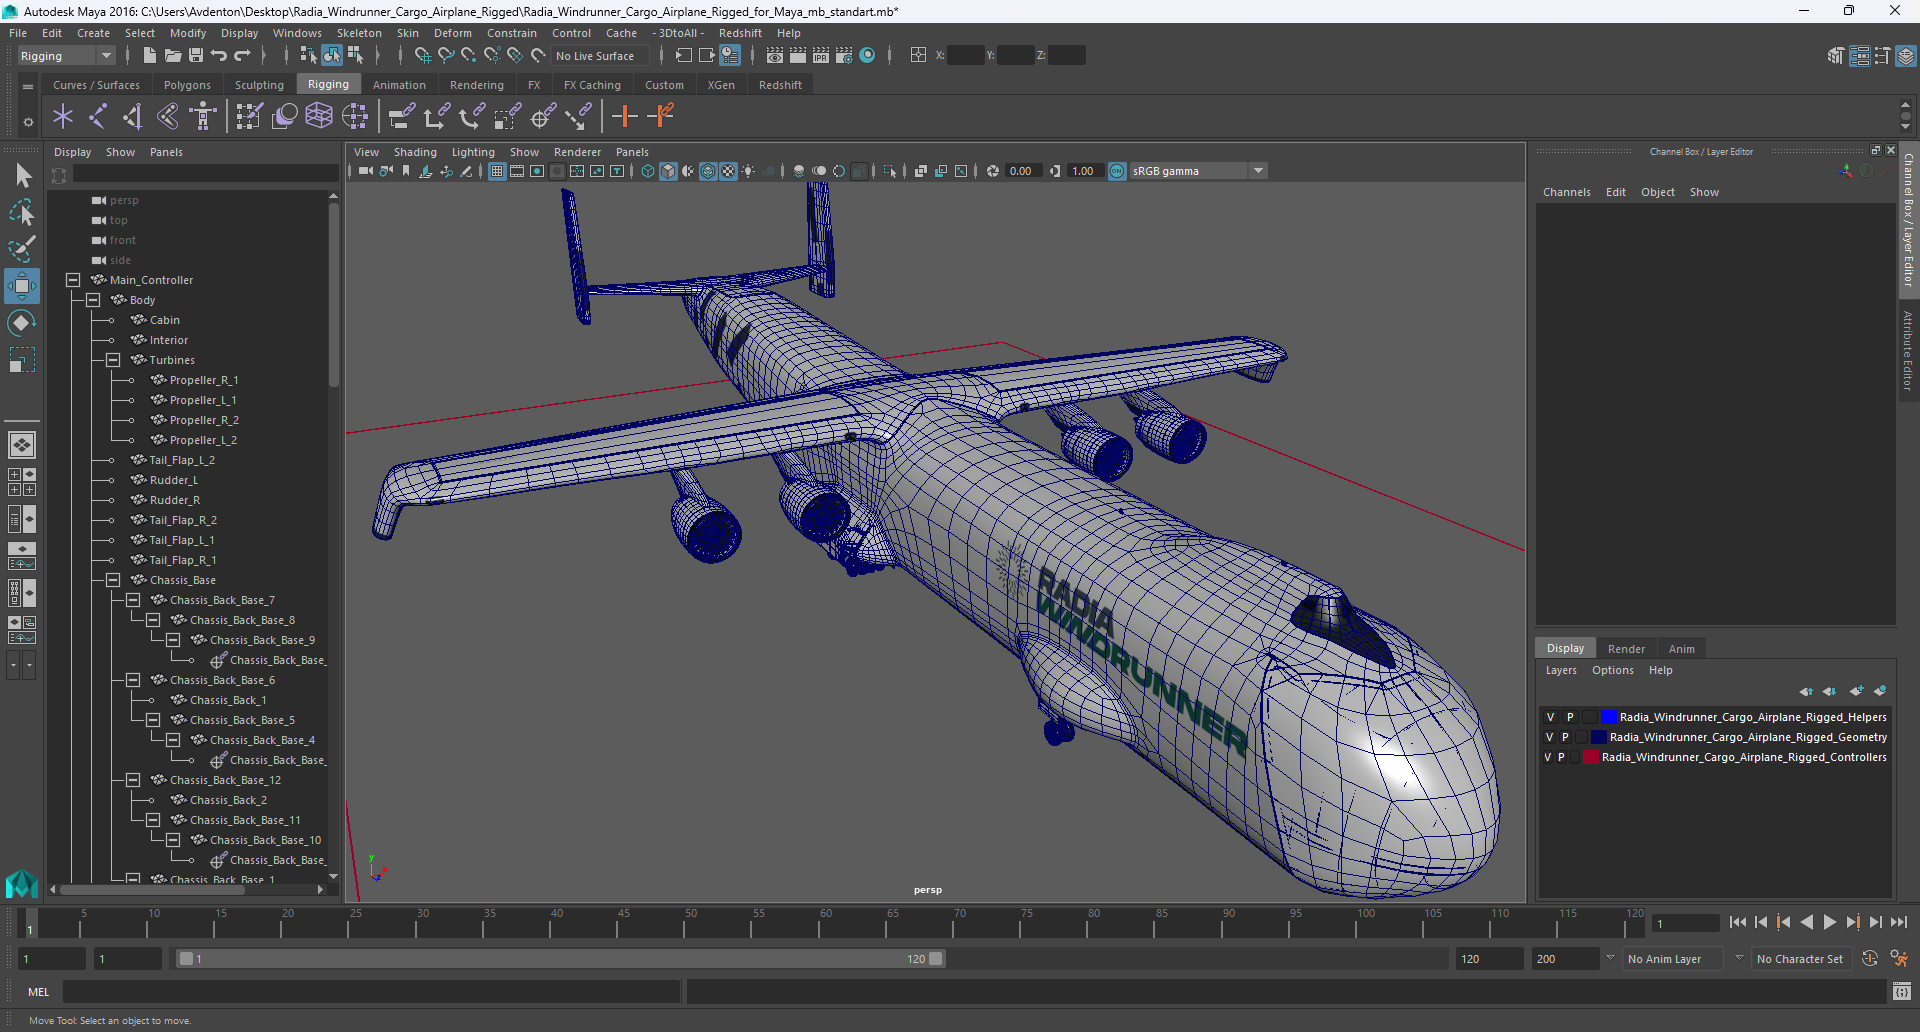The image size is (1920, 1032).
Task: Click the New Scene icon in status line
Action: (149, 56)
